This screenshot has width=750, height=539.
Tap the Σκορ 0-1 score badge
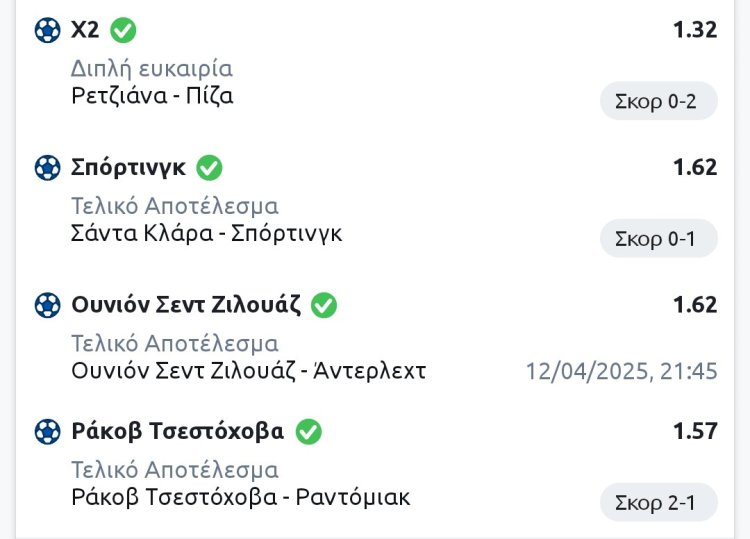tap(658, 239)
